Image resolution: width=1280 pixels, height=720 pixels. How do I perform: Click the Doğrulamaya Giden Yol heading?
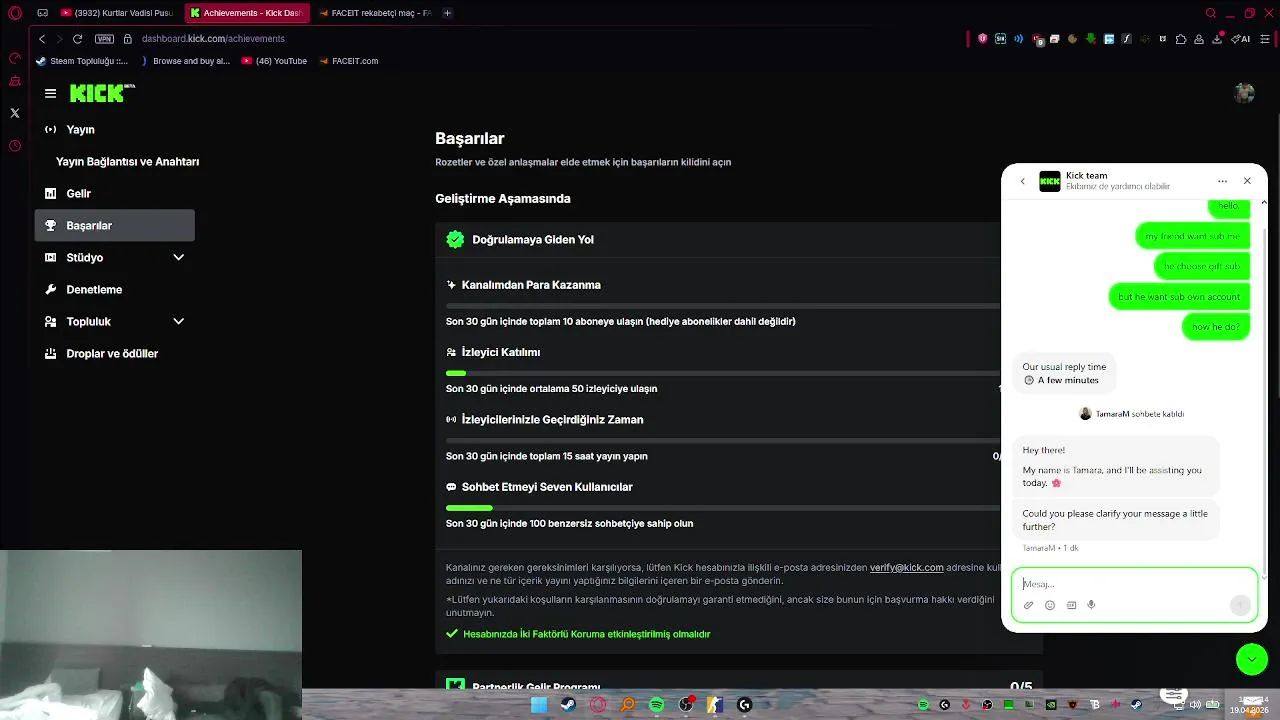533,240
